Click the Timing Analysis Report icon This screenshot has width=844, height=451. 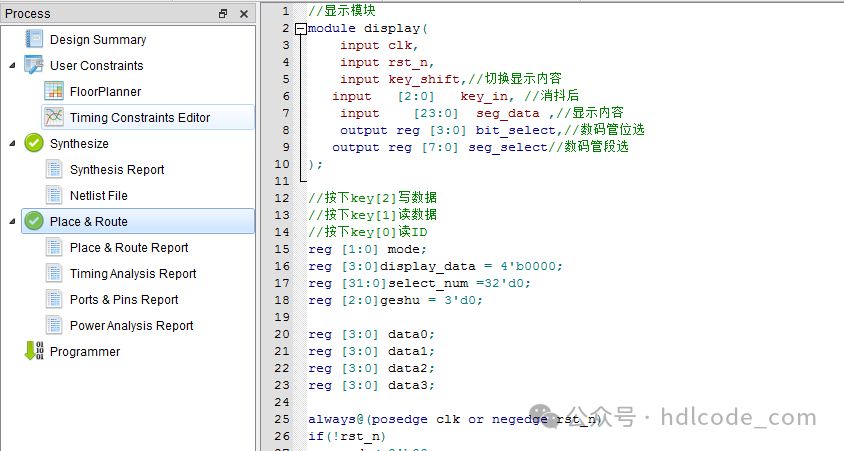[54, 273]
